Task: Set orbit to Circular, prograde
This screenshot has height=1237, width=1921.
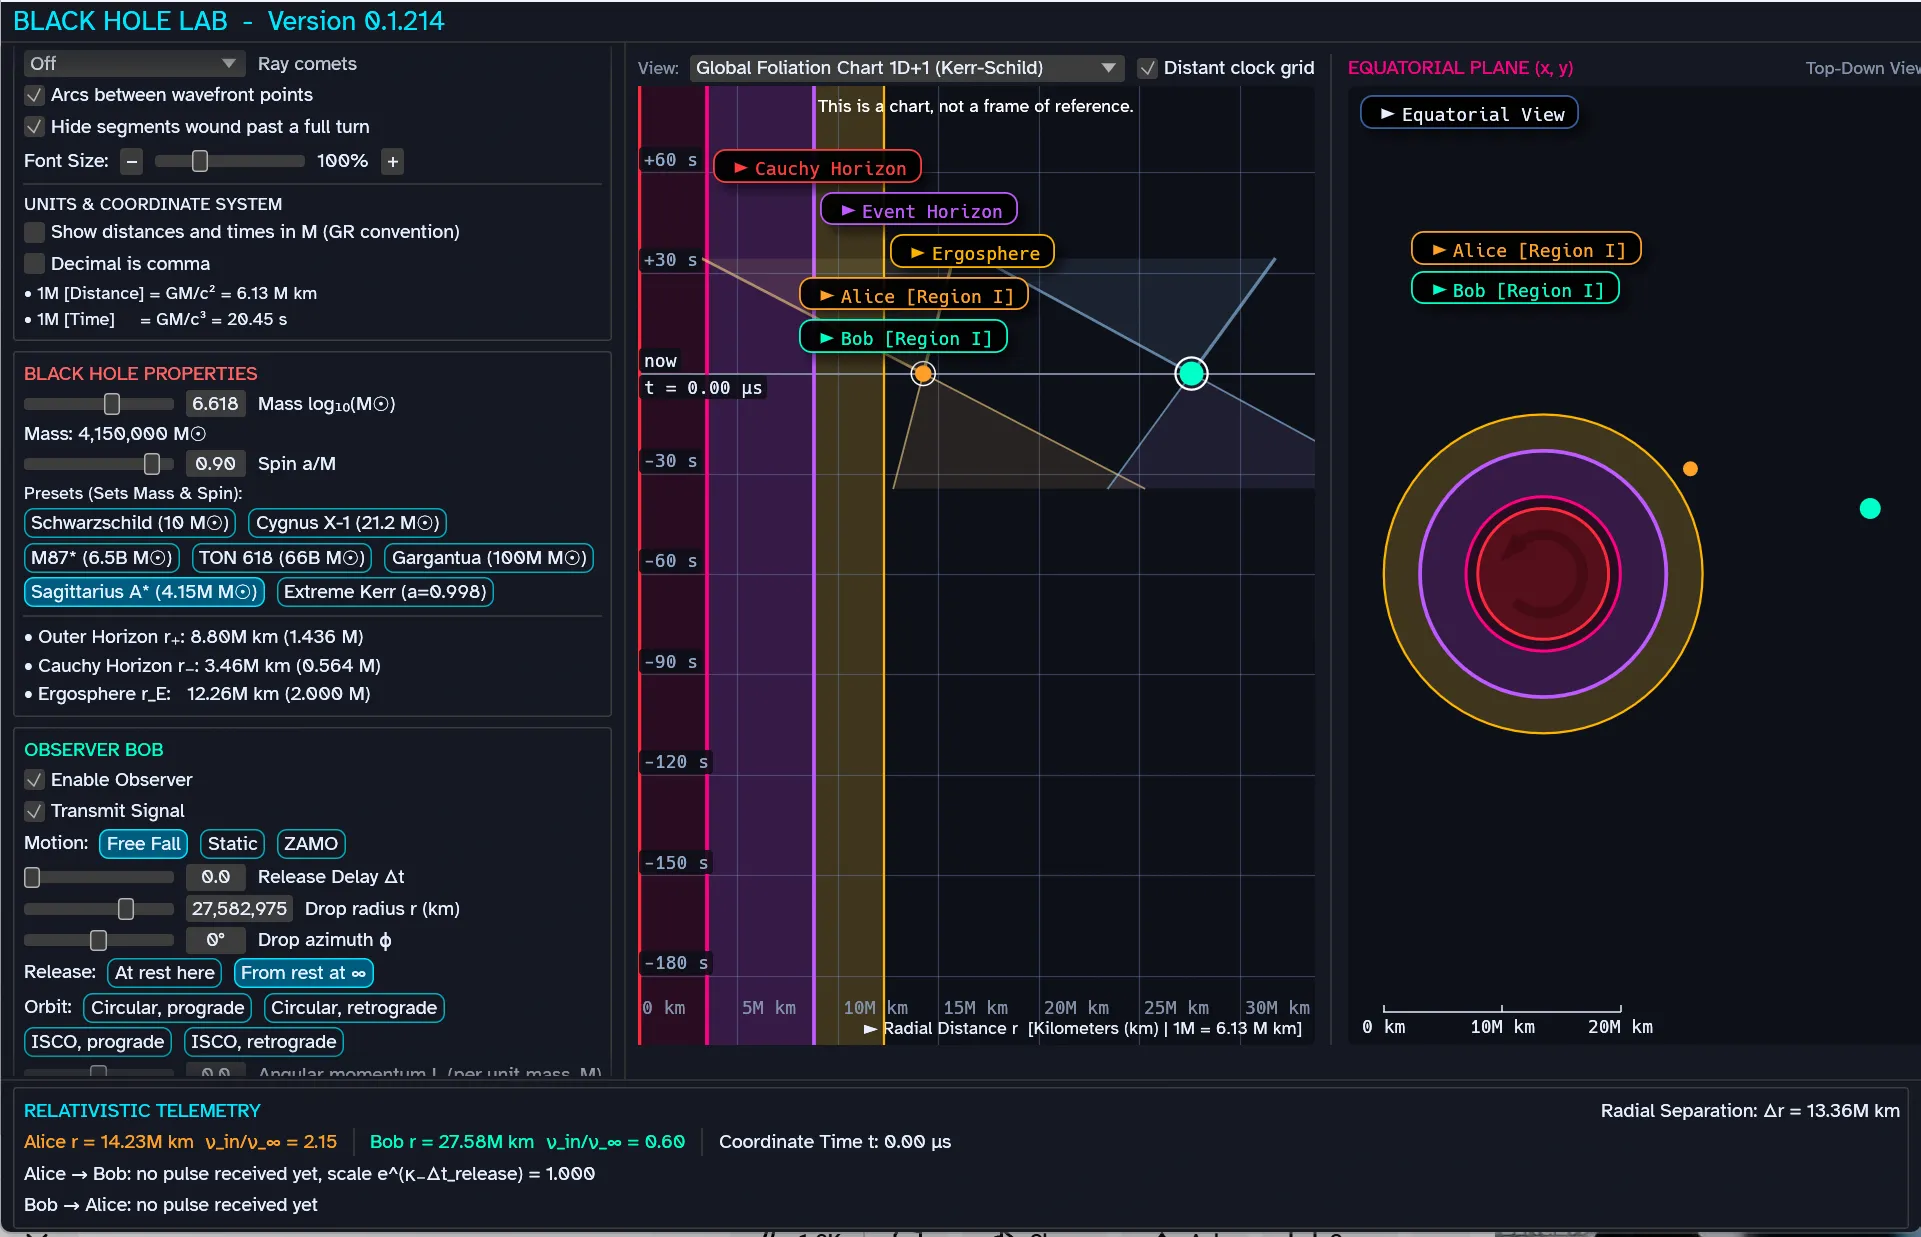Action: [x=167, y=1008]
